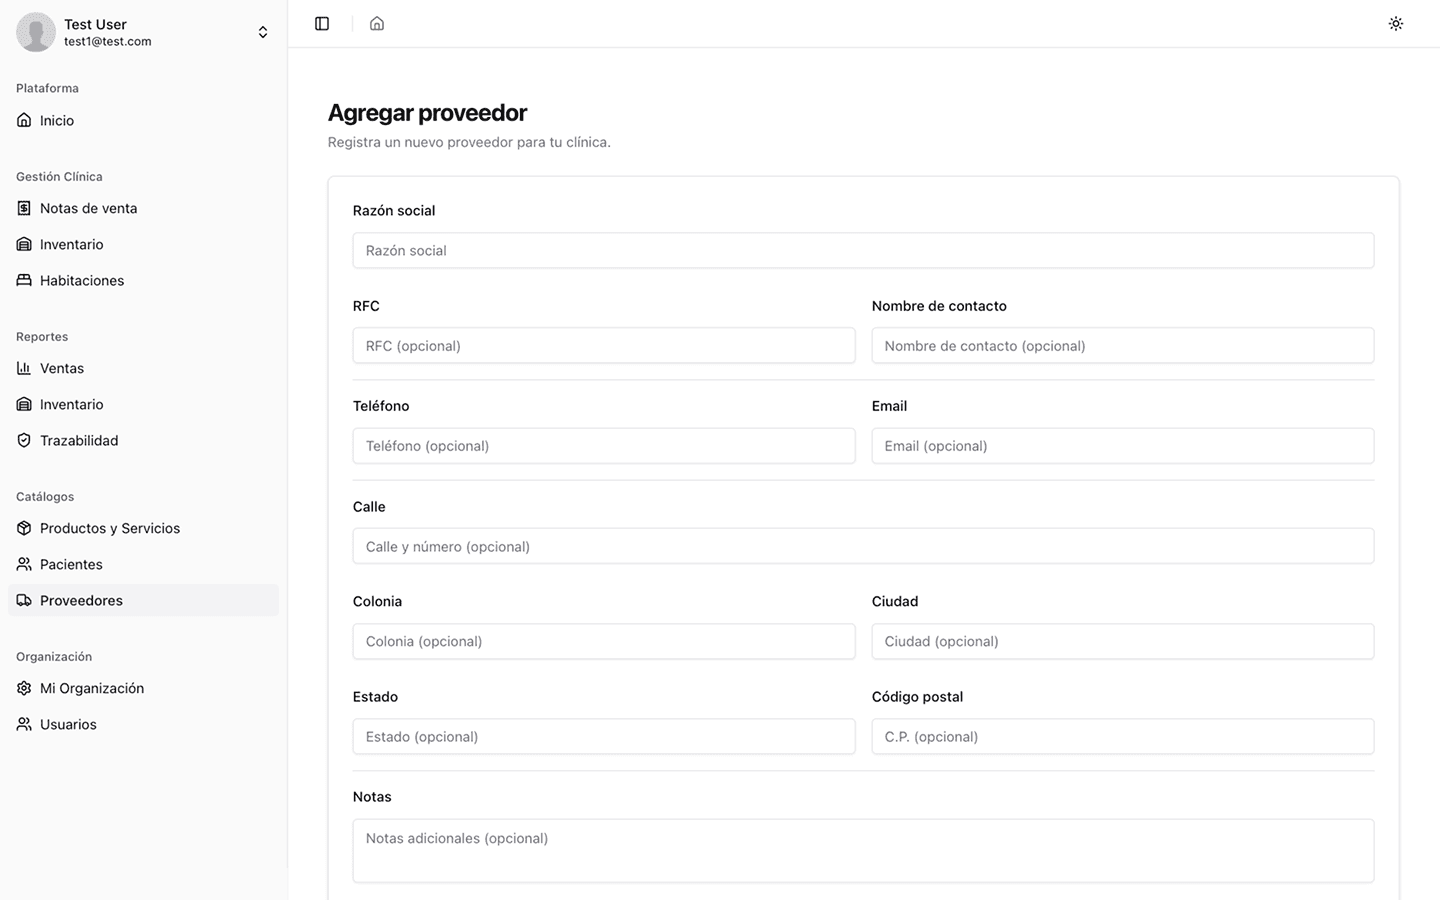This screenshot has height=900, width=1440.
Task: Open Habitaciones via the bed icon
Action: point(24,280)
